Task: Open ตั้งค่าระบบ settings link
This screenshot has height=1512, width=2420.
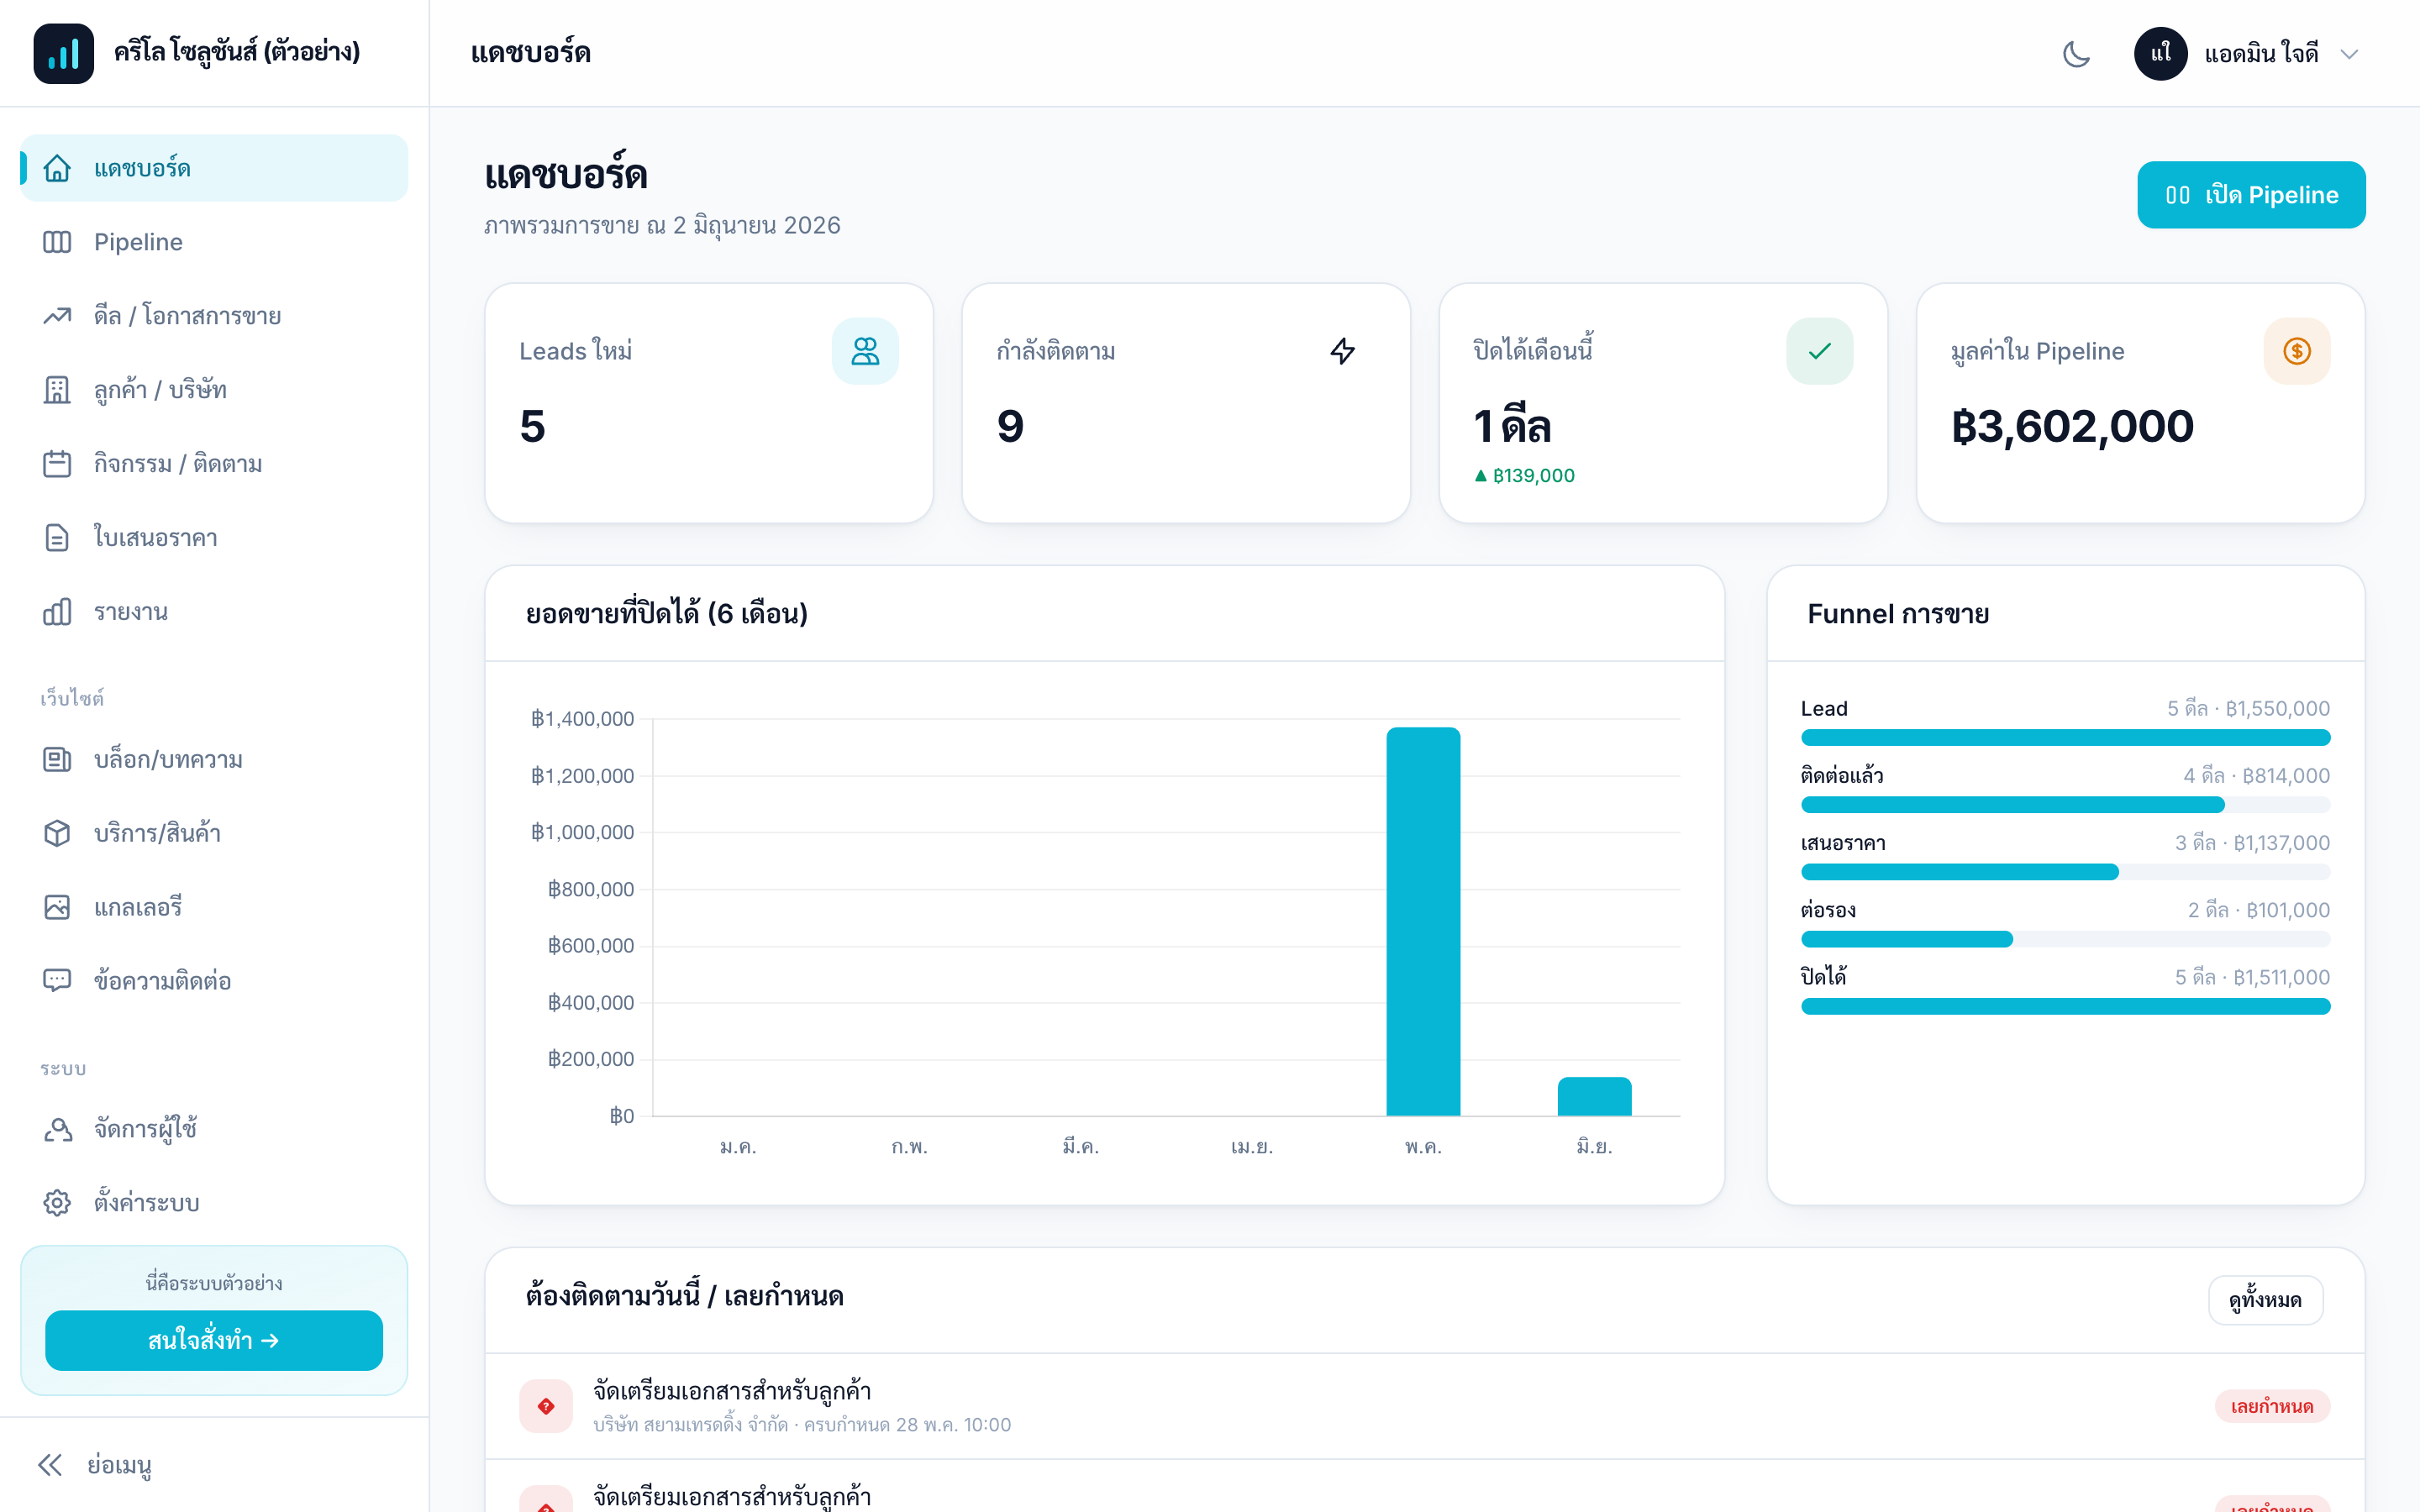Action: 214,1203
